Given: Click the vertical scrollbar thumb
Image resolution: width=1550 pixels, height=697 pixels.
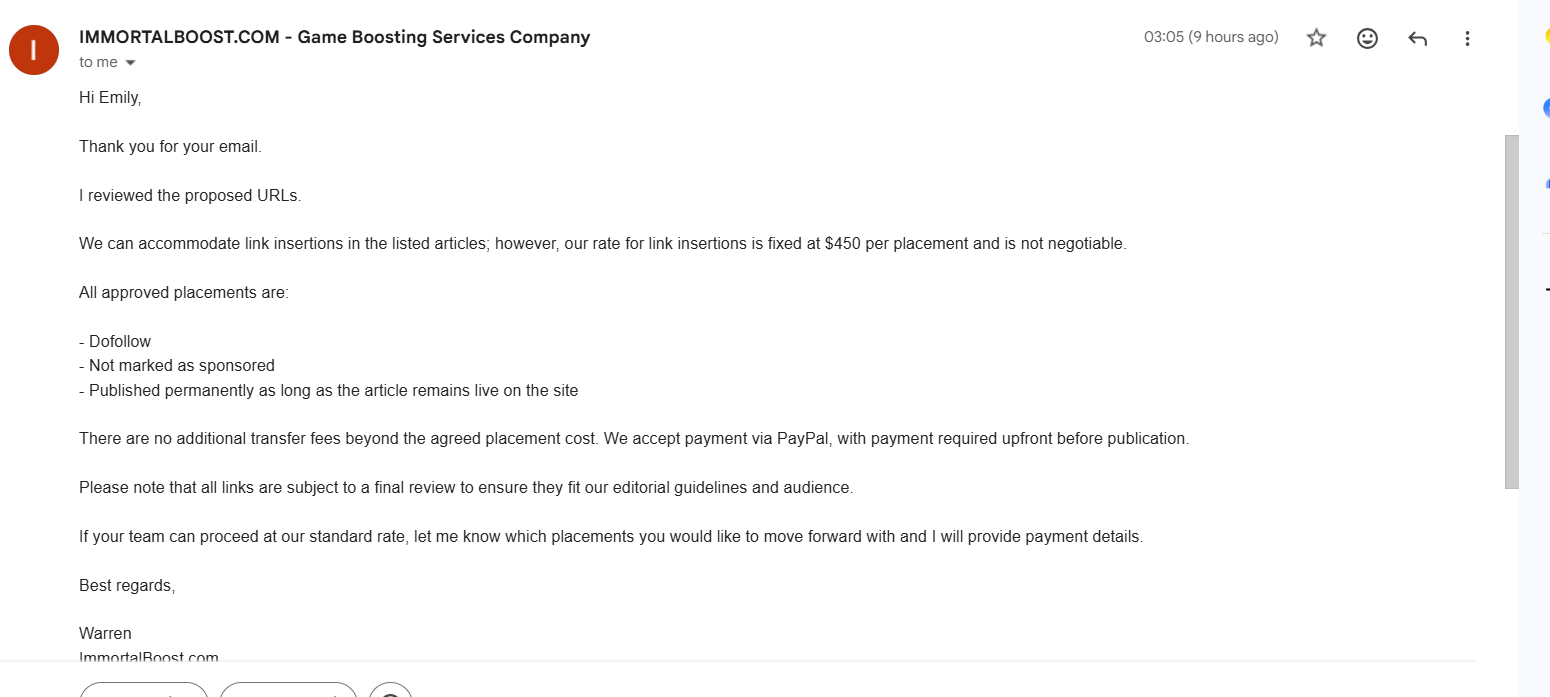Looking at the screenshot, I should coord(1511,312).
